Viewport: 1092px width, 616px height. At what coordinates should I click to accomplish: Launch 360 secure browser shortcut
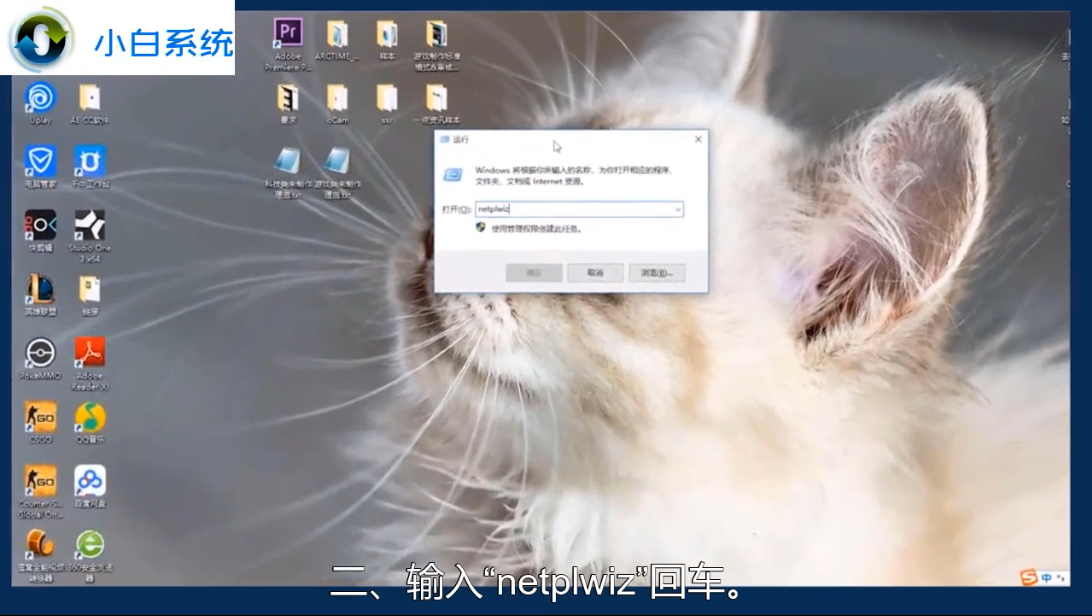pos(89,545)
